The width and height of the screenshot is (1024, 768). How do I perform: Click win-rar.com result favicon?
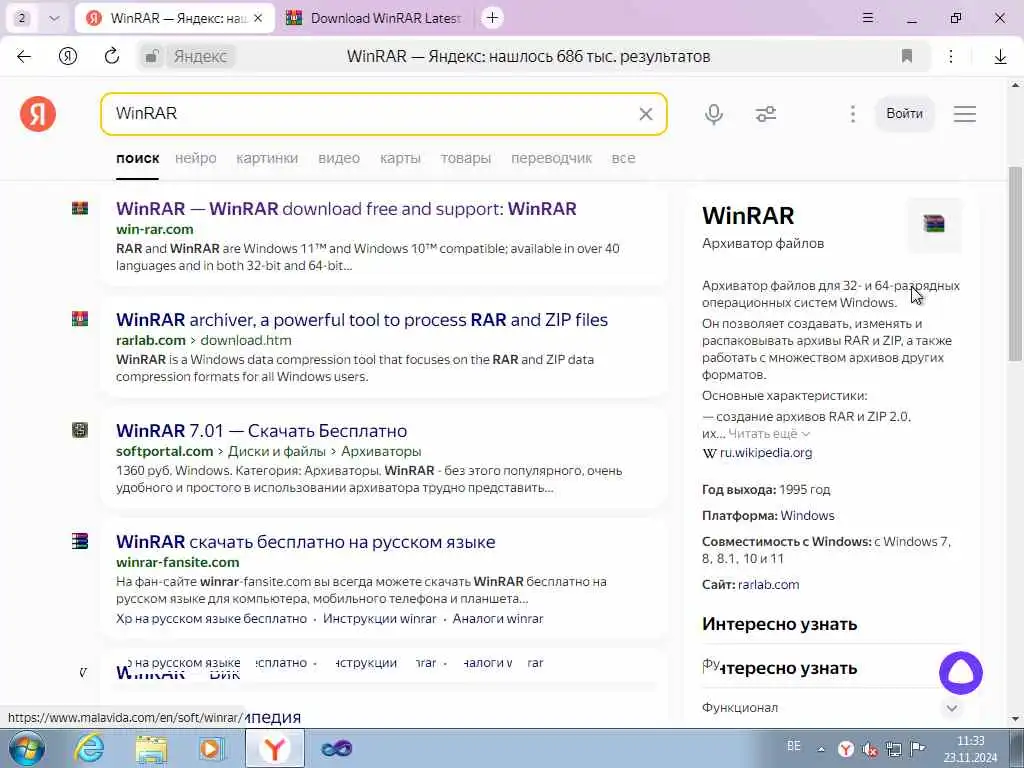click(x=80, y=208)
